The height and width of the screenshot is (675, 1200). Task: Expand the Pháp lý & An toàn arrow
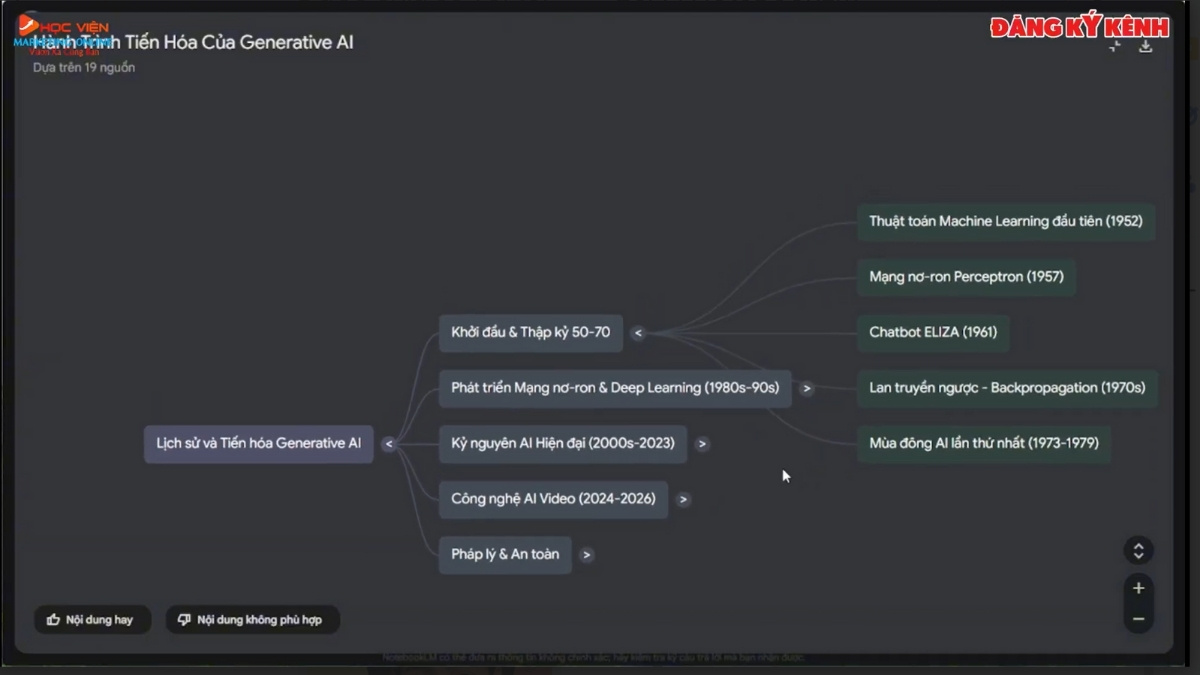coord(587,555)
